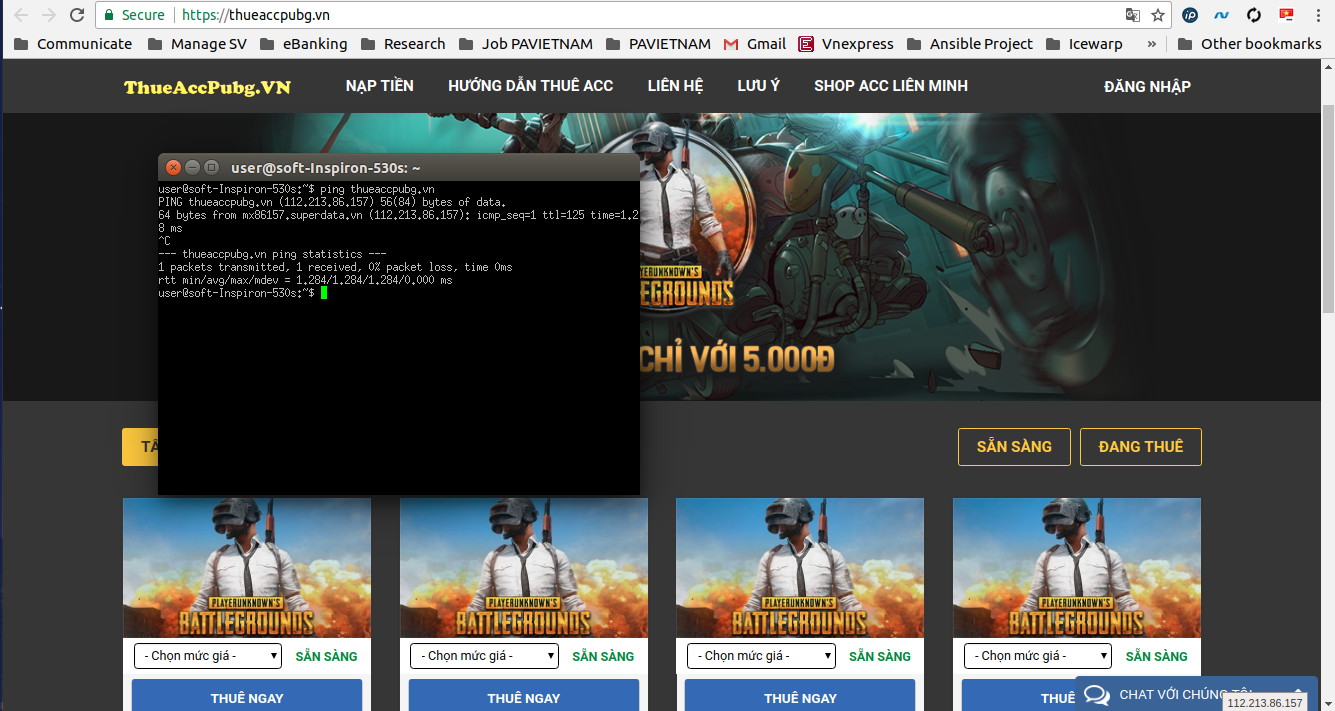Close the terminal window with red button
This screenshot has width=1335, height=711.
coord(173,167)
